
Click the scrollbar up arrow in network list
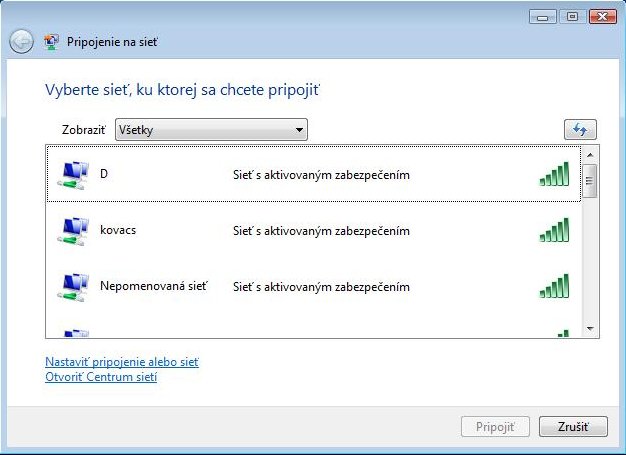(x=590, y=155)
